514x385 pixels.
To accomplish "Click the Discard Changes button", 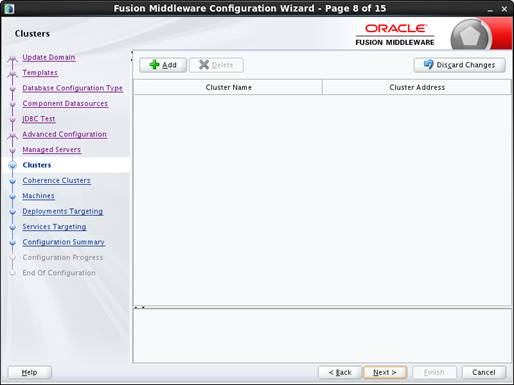I will click(460, 65).
